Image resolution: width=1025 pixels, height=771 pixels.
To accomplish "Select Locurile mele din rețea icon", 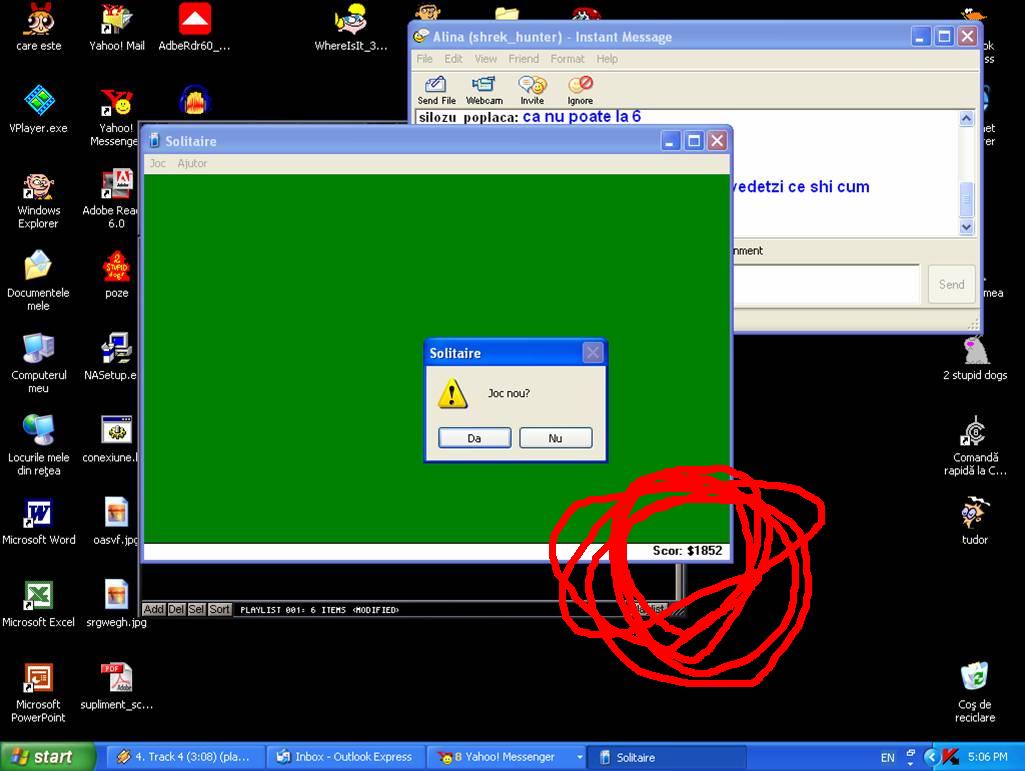I will 39,446.
